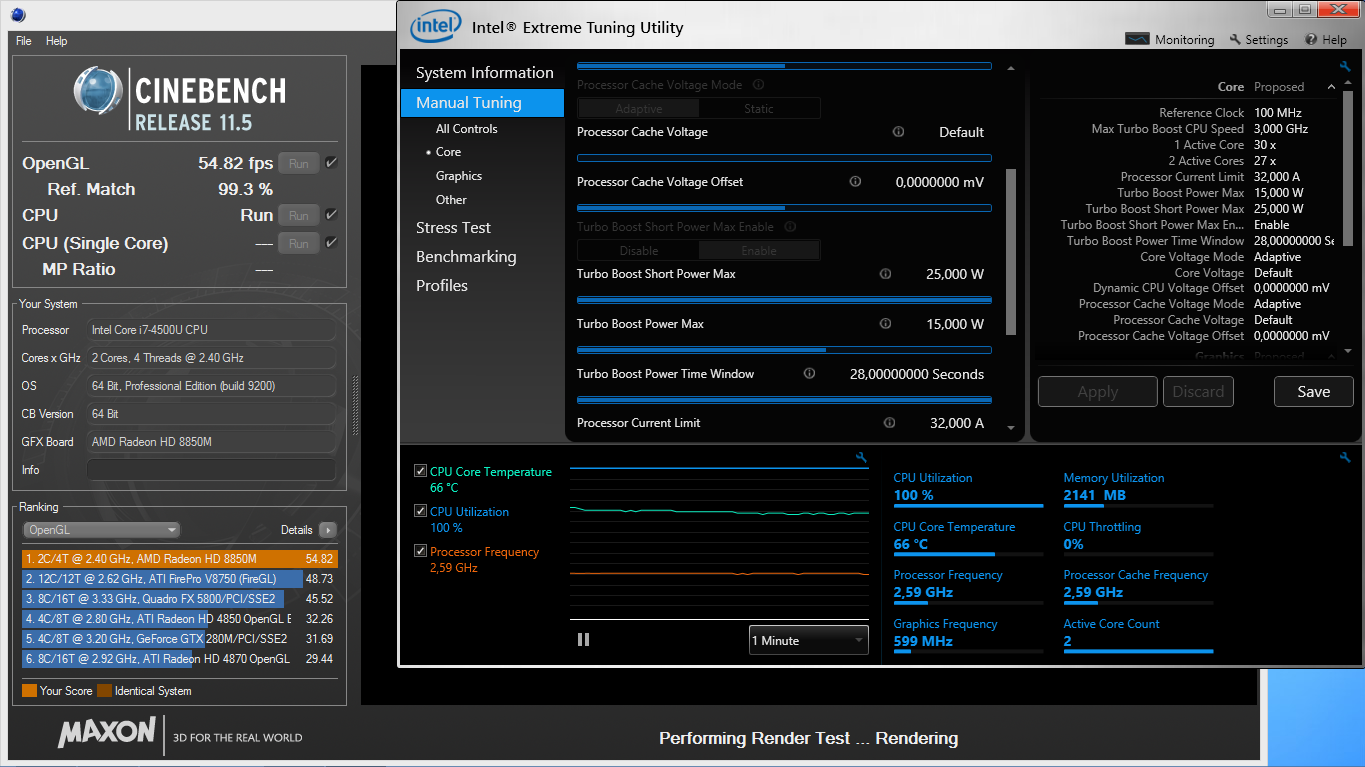Viewport: 1365px width, 767px height.
Task: Collapse the Core Proposed section
Action: (x=1331, y=87)
